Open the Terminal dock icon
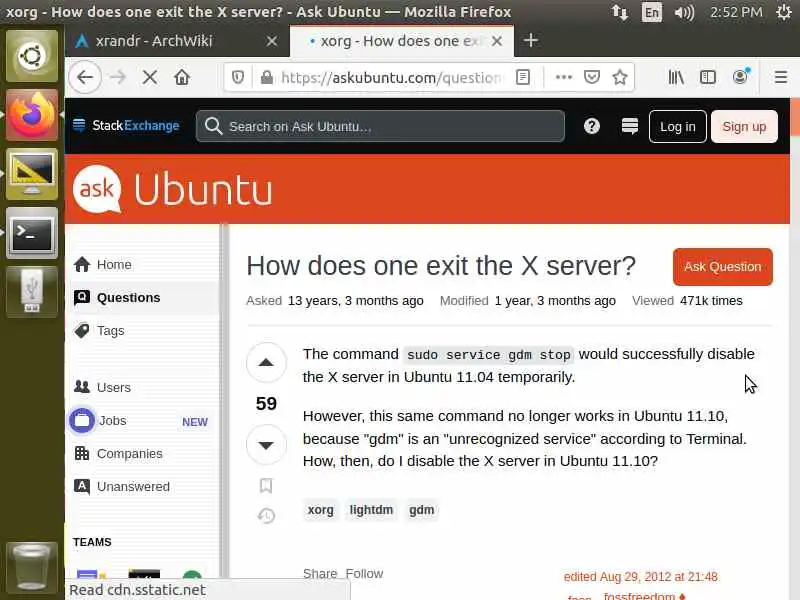 [x=32, y=233]
